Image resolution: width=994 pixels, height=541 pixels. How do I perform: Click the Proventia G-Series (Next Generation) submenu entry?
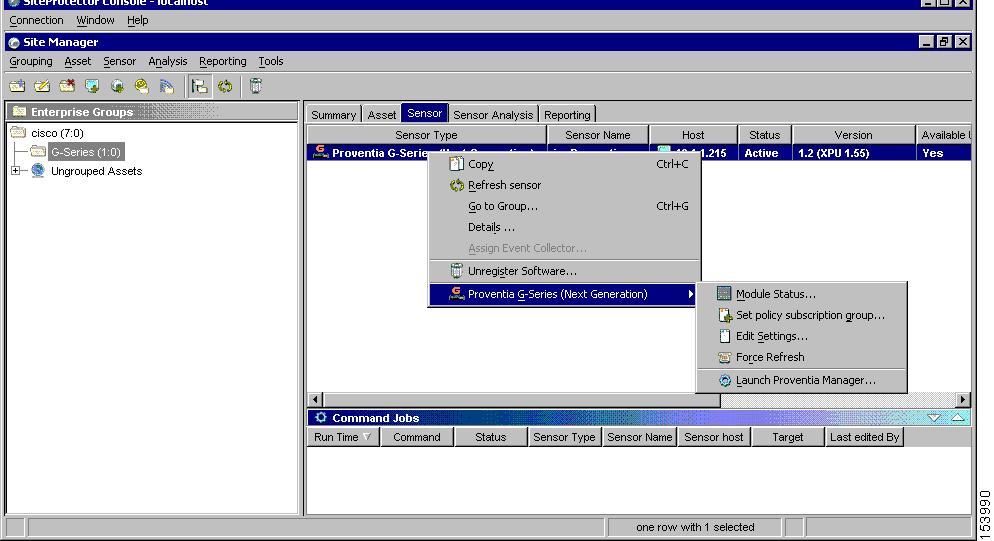coord(562,294)
